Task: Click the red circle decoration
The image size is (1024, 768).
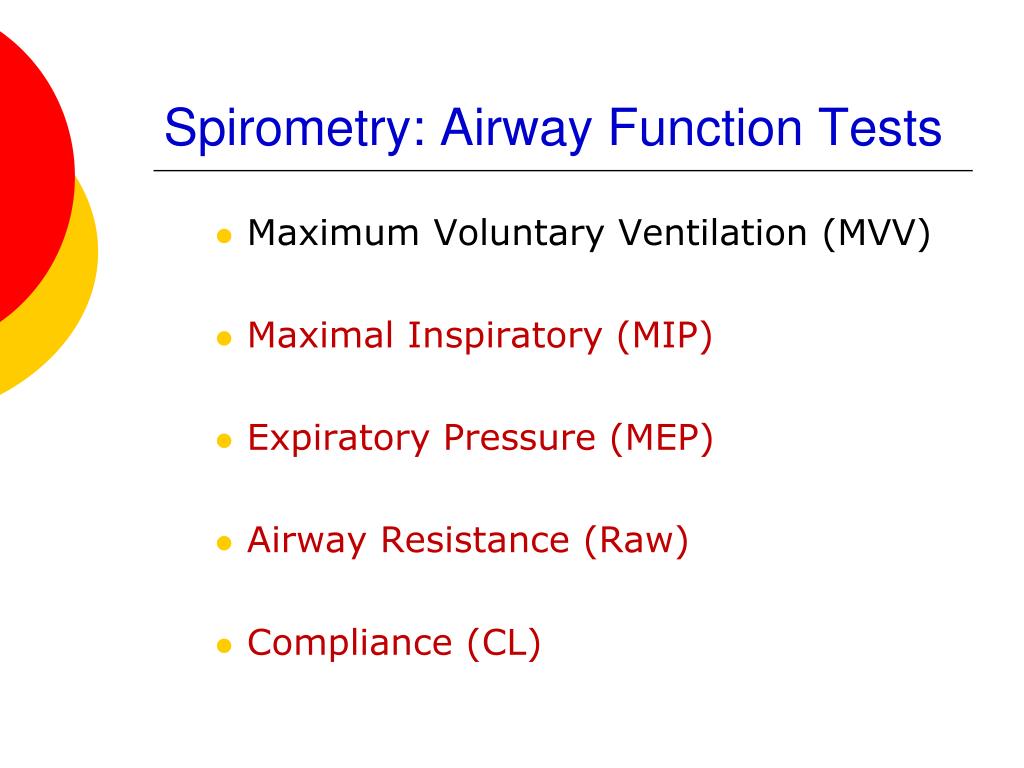Action: [33, 170]
